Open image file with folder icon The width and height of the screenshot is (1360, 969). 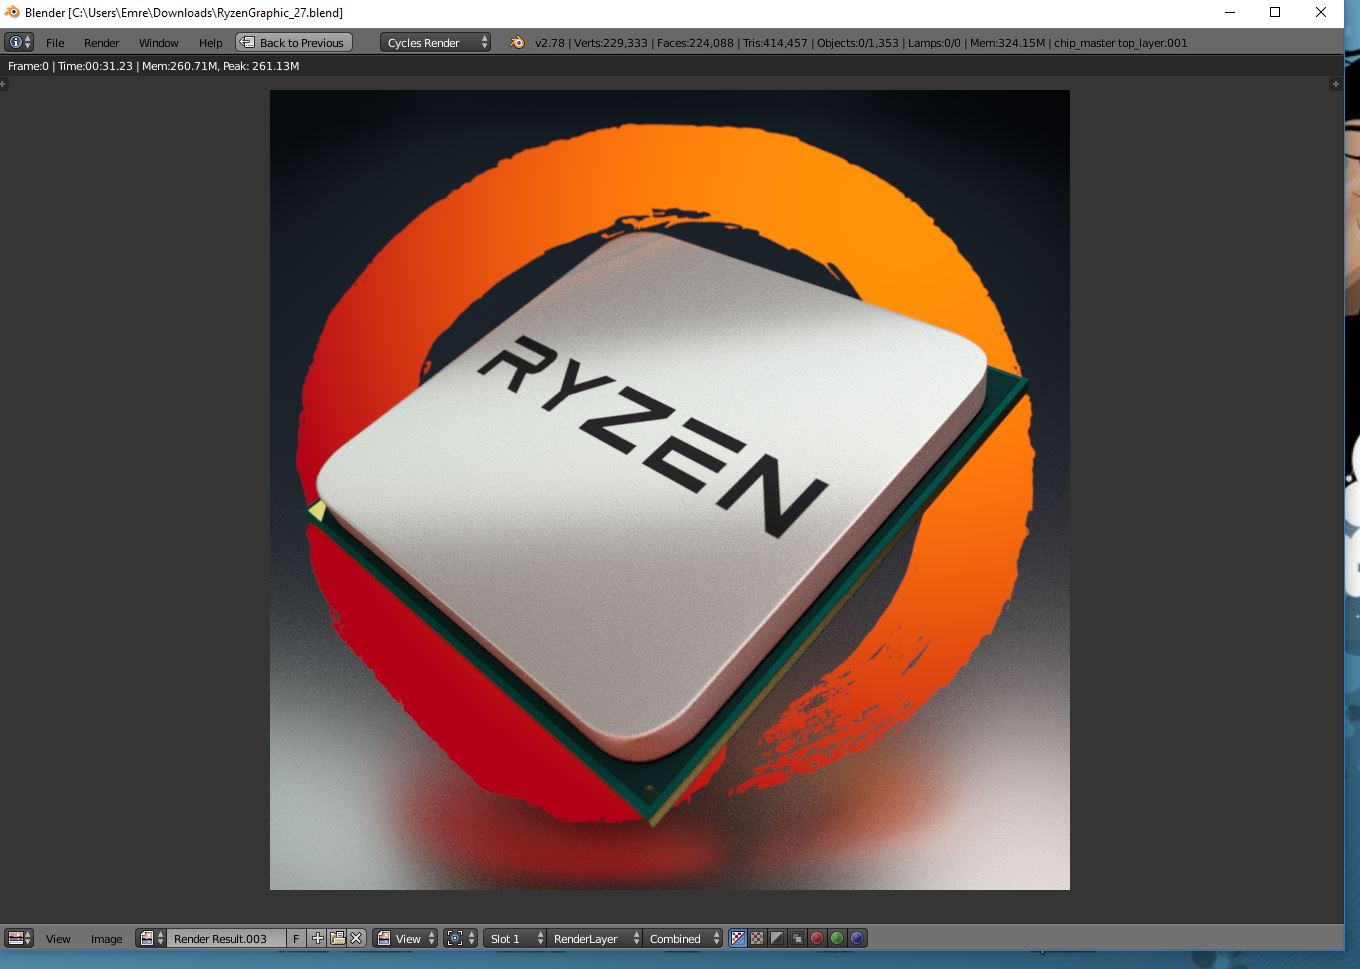click(x=337, y=938)
